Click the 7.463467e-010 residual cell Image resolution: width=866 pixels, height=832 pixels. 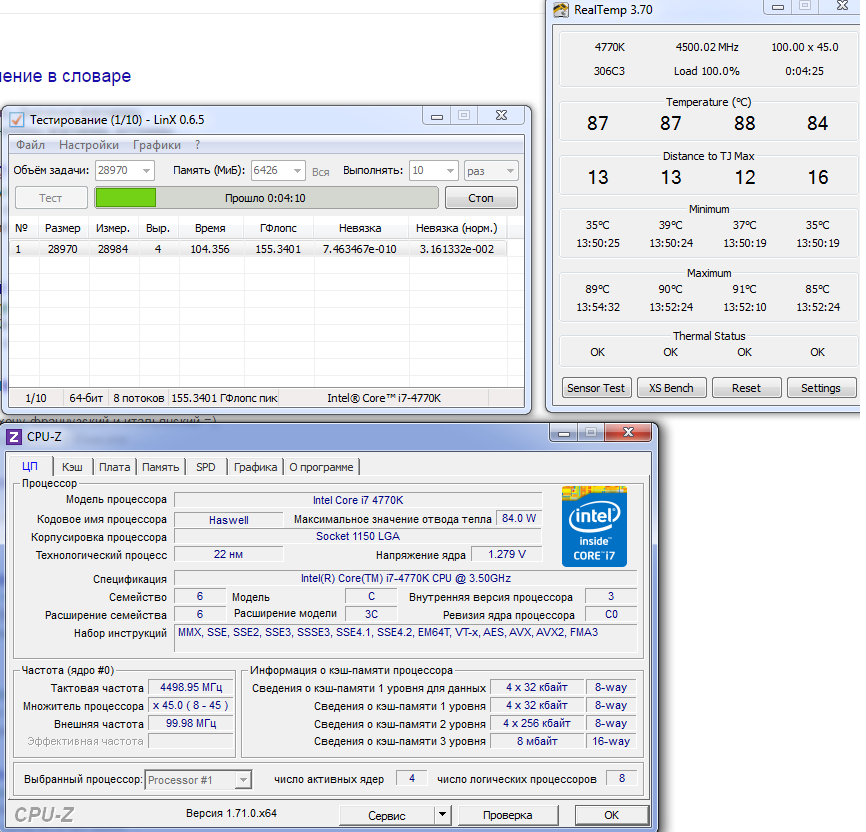[360, 249]
